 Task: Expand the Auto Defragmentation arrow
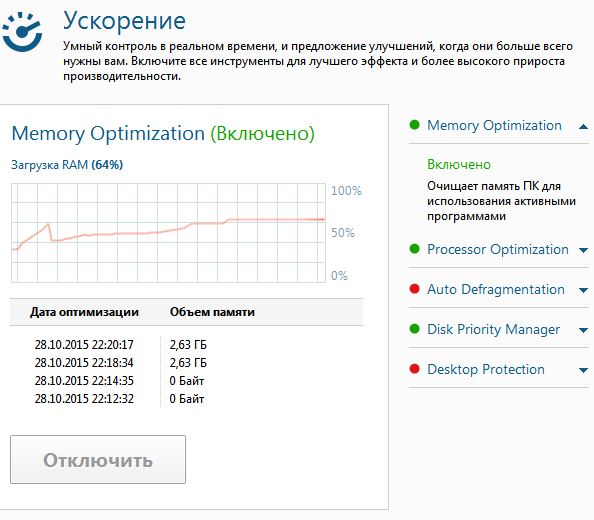click(583, 290)
